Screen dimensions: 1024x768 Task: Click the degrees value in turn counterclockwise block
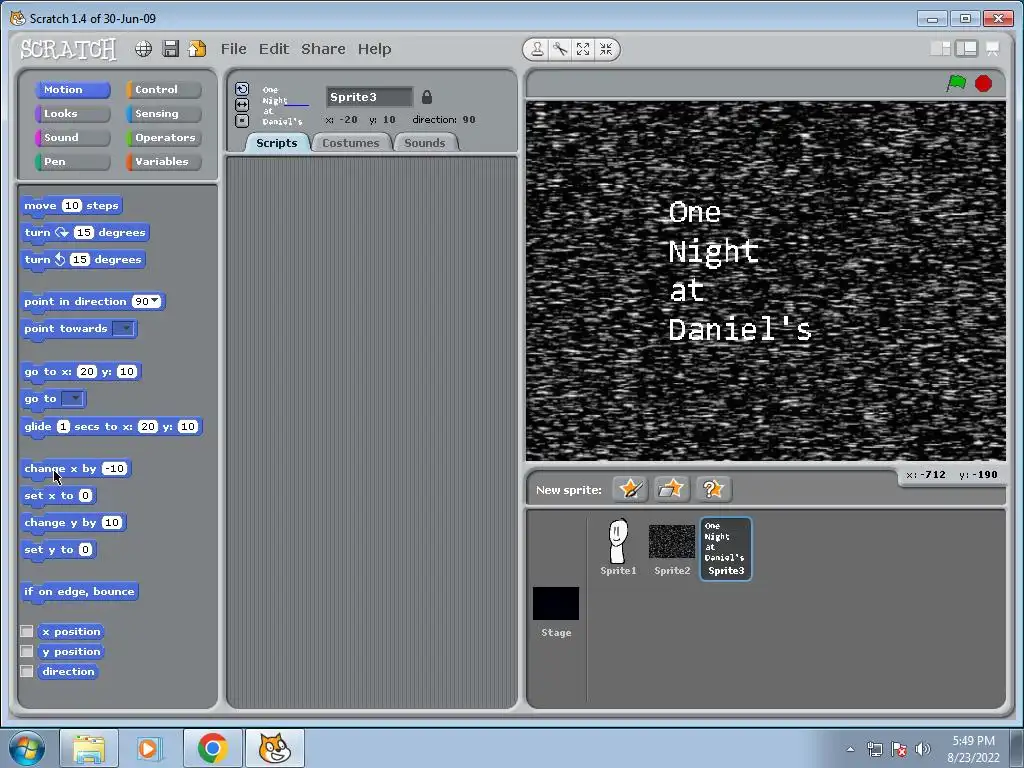(80, 260)
